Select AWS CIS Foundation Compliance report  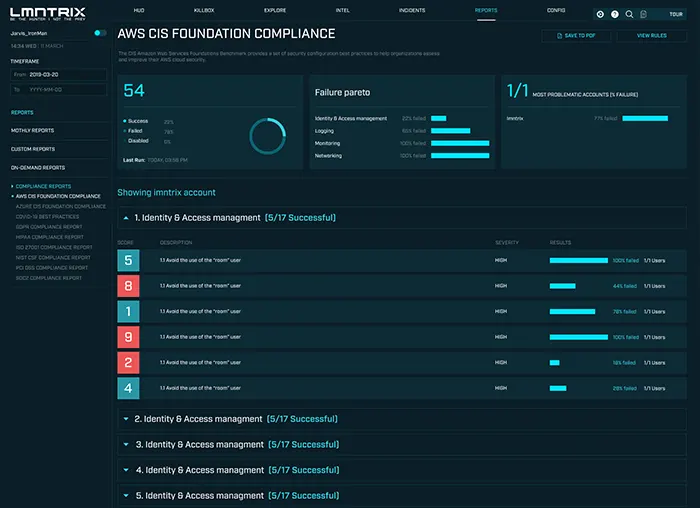(x=58, y=196)
